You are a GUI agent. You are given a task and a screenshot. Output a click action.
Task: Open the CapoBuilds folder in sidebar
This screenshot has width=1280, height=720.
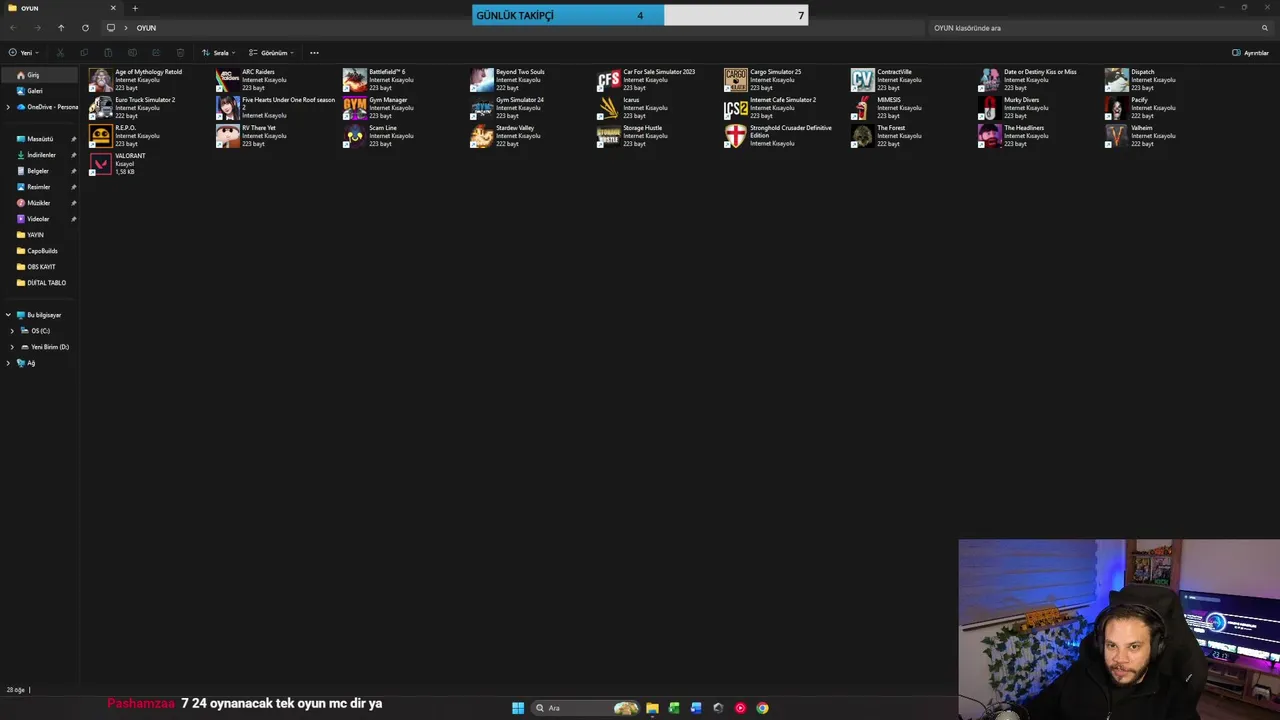[x=40, y=251]
